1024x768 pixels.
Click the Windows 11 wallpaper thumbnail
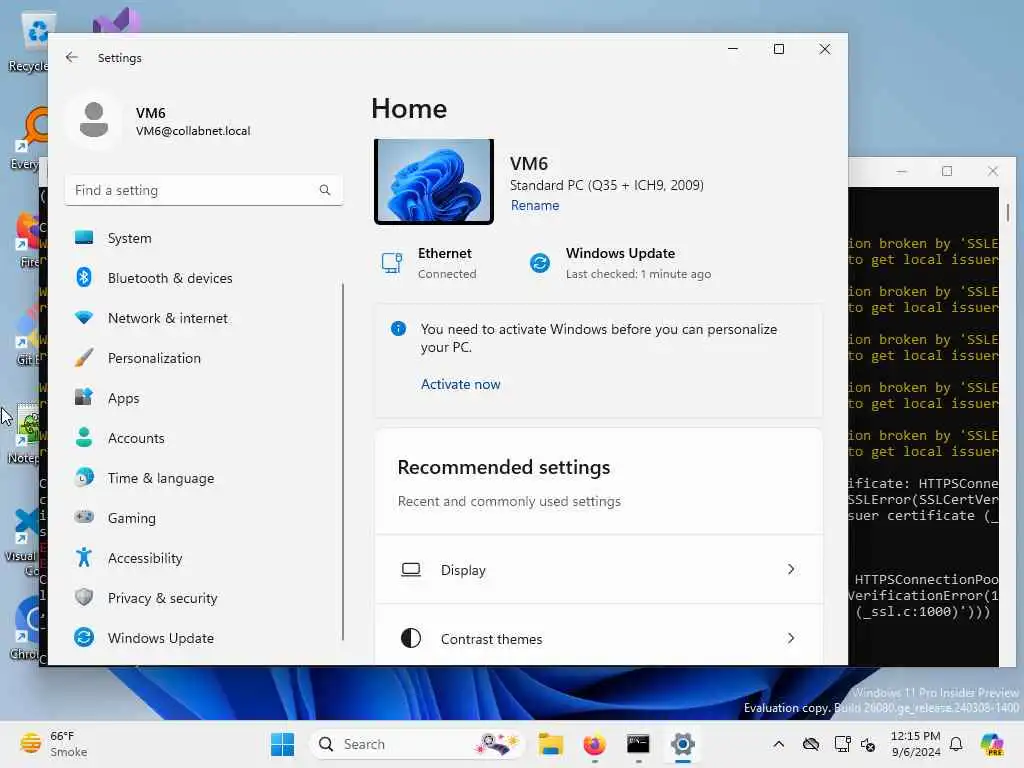coord(434,181)
